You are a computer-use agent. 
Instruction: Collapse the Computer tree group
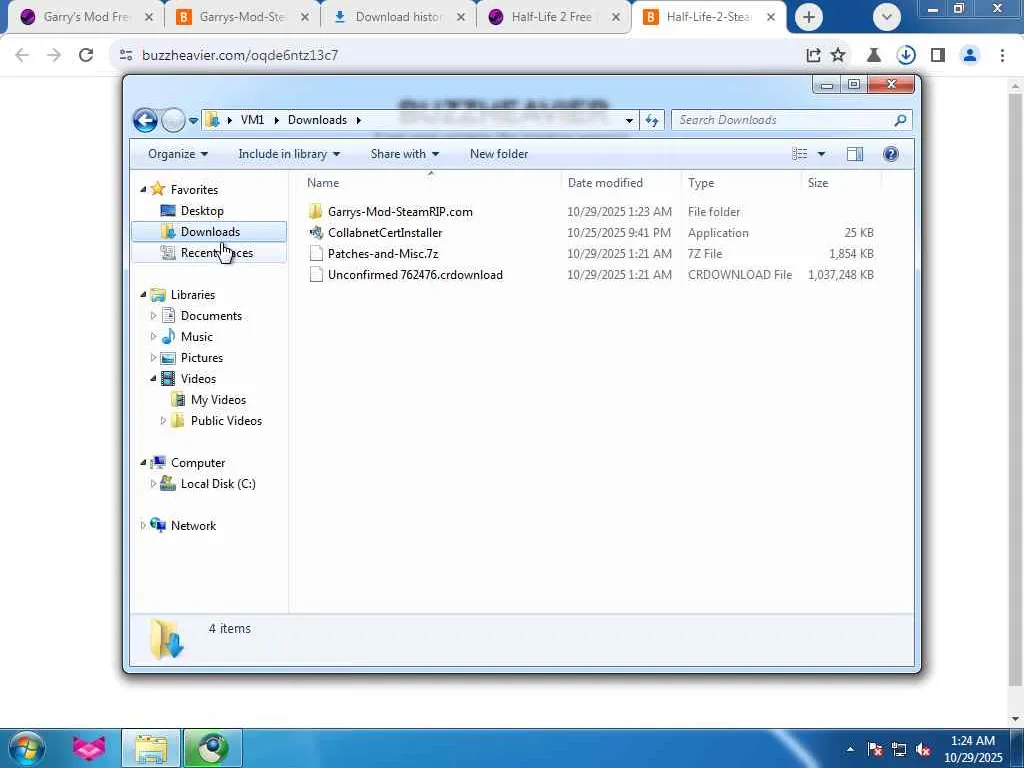coord(144,463)
